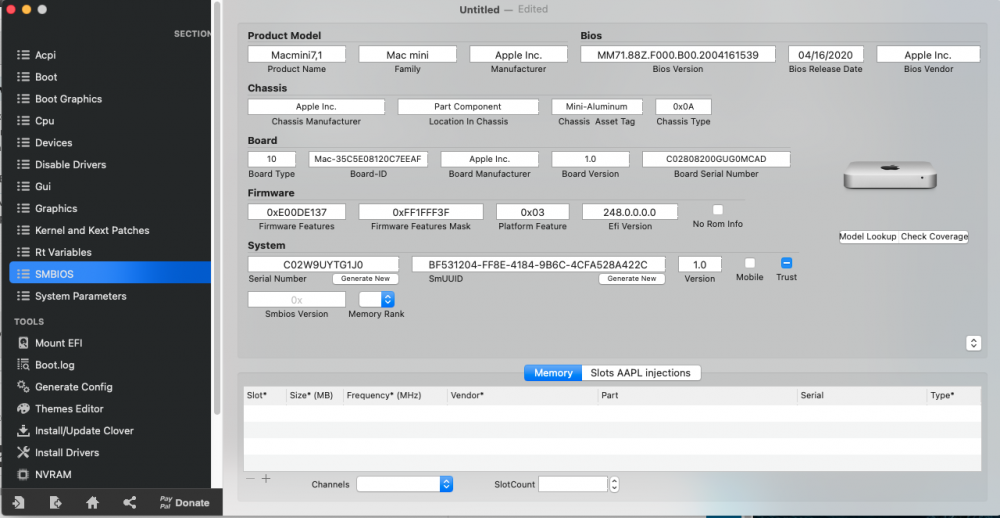Open the Channels dropdown
This screenshot has height=518, width=1000.
pyautogui.click(x=404, y=484)
